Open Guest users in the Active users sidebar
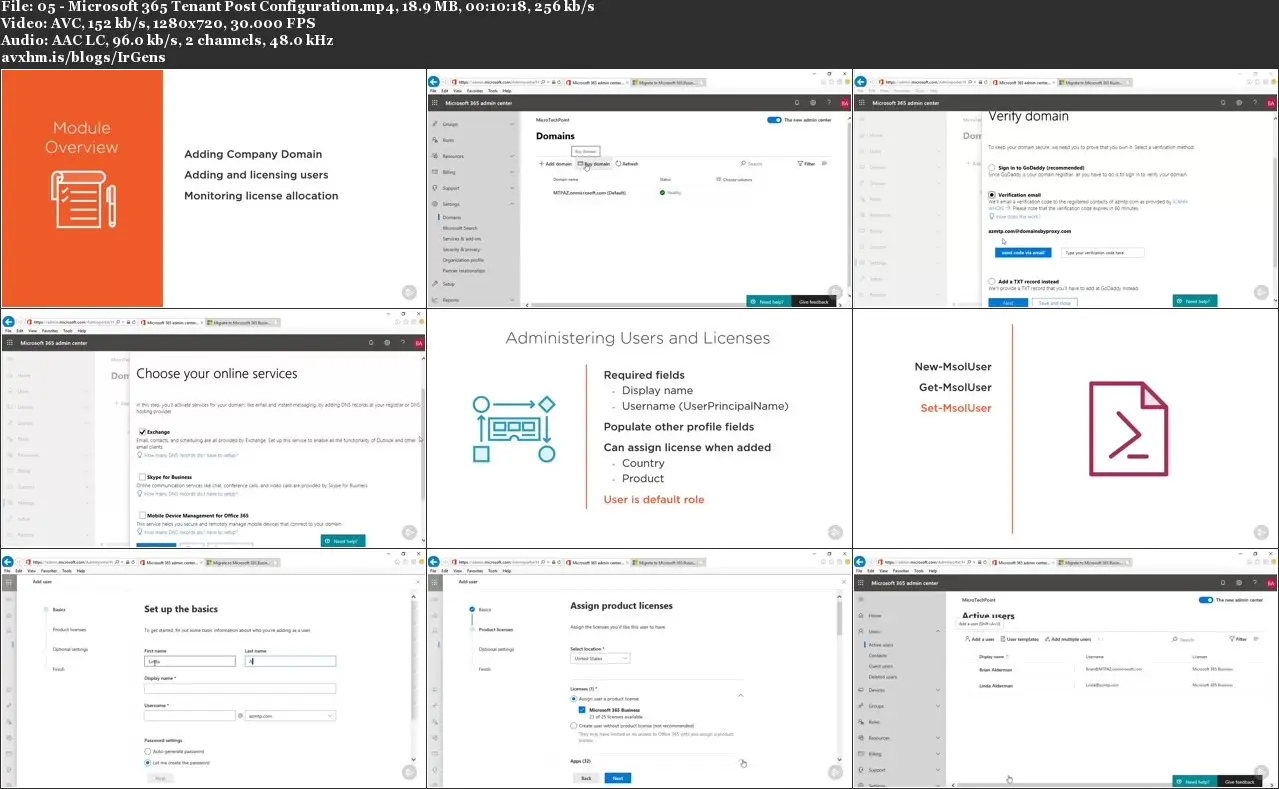 (x=881, y=666)
